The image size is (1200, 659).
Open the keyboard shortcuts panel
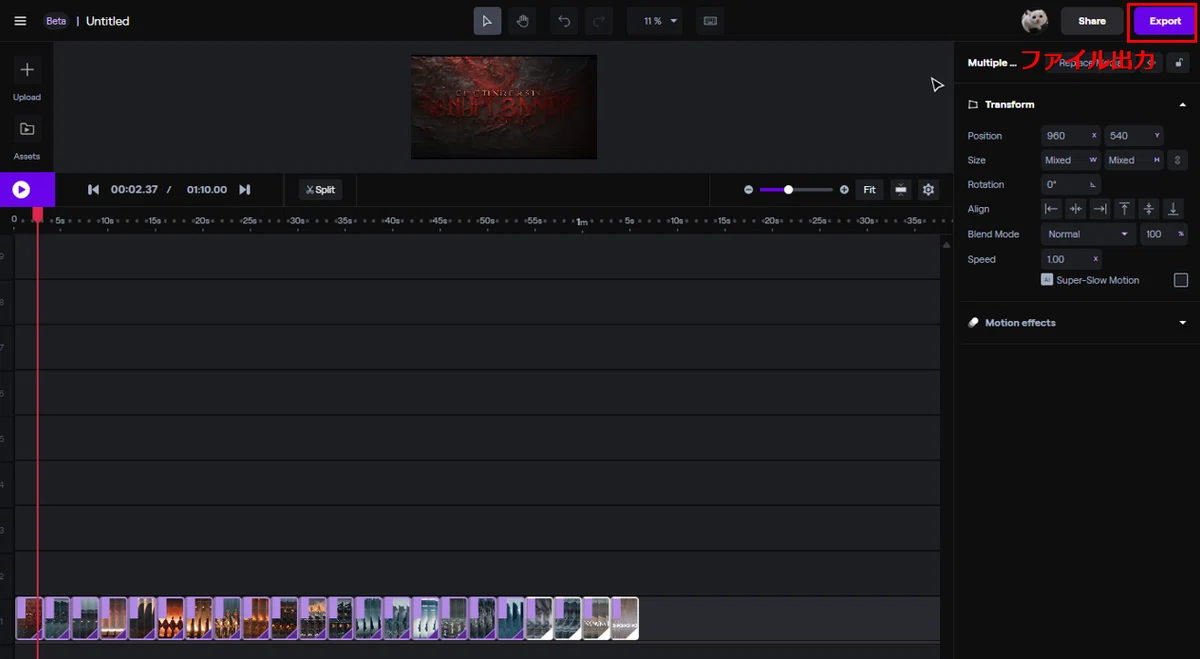[x=710, y=21]
